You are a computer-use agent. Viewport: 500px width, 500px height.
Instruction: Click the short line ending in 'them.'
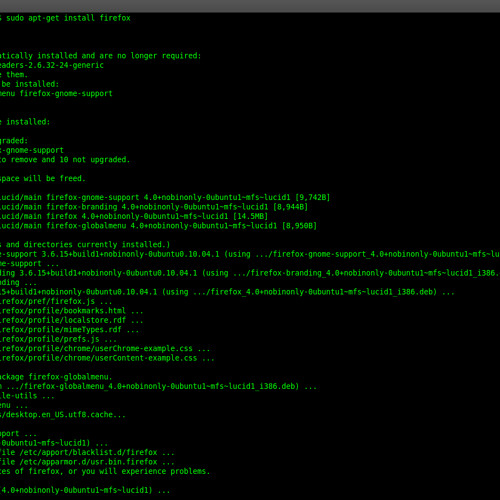[x=14, y=75]
